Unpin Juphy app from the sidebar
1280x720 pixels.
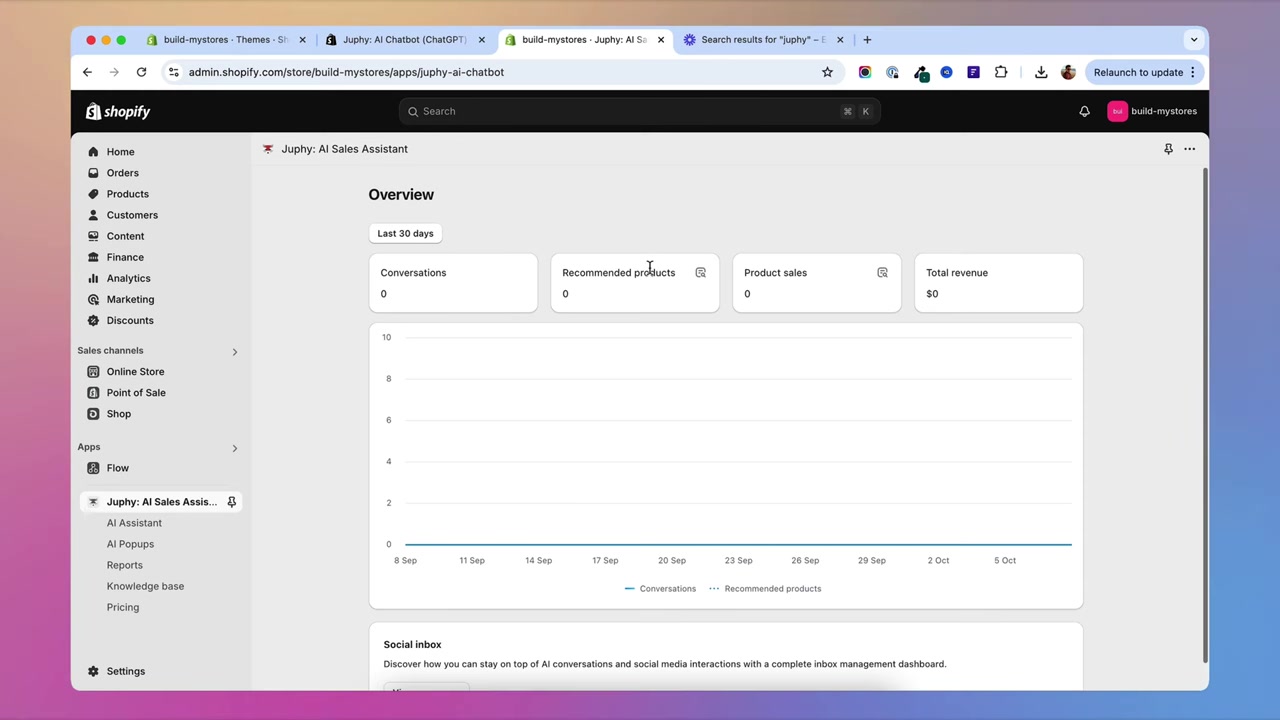pyautogui.click(x=231, y=502)
